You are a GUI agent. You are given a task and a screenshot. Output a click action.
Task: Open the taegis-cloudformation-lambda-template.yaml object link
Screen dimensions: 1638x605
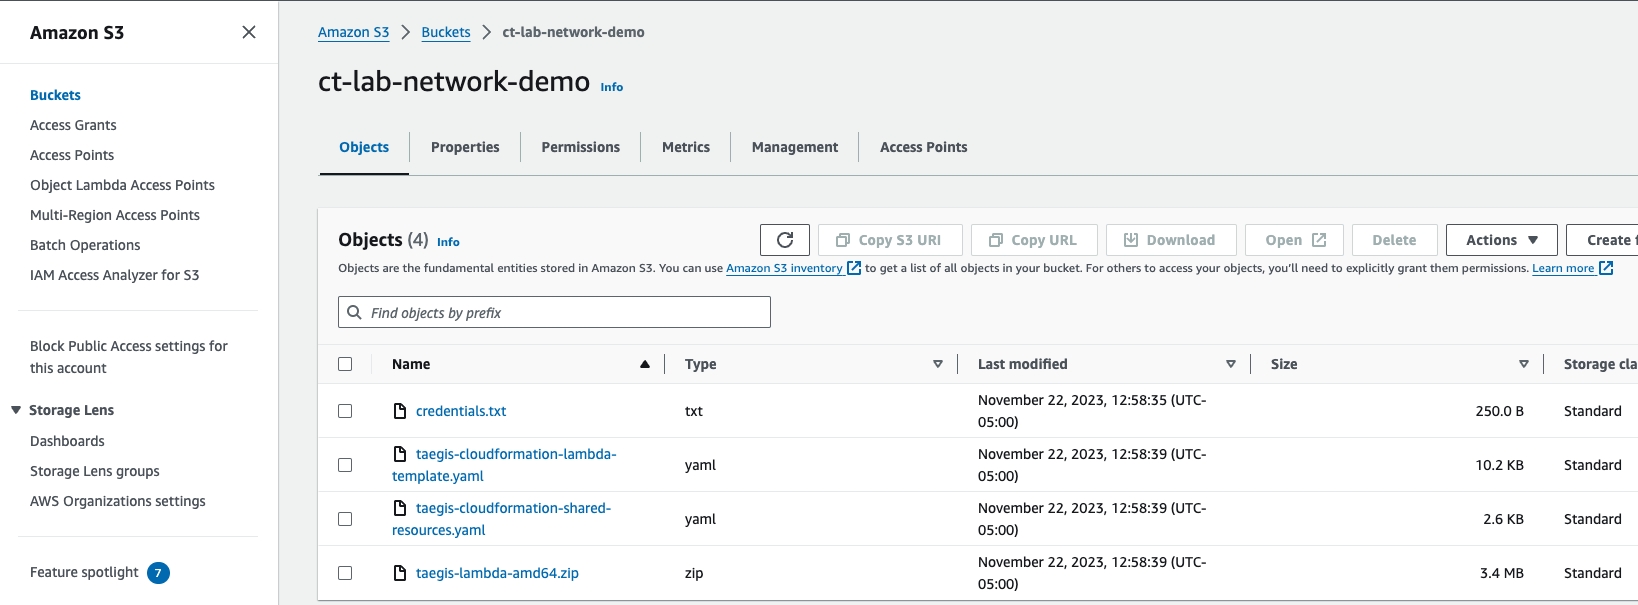click(504, 465)
